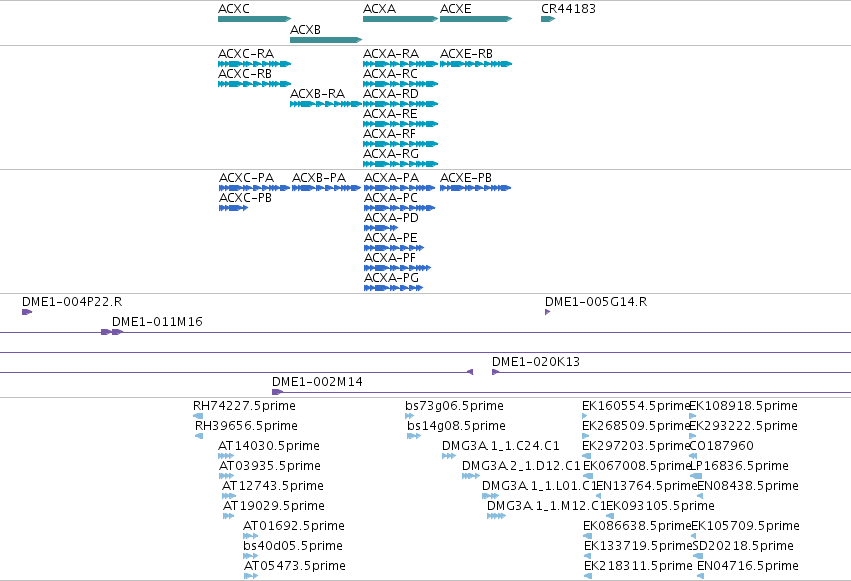The height and width of the screenshot is (581, 851).
Task: Click the LP16836.5prime EST label
Action: [x=739, y=467]
